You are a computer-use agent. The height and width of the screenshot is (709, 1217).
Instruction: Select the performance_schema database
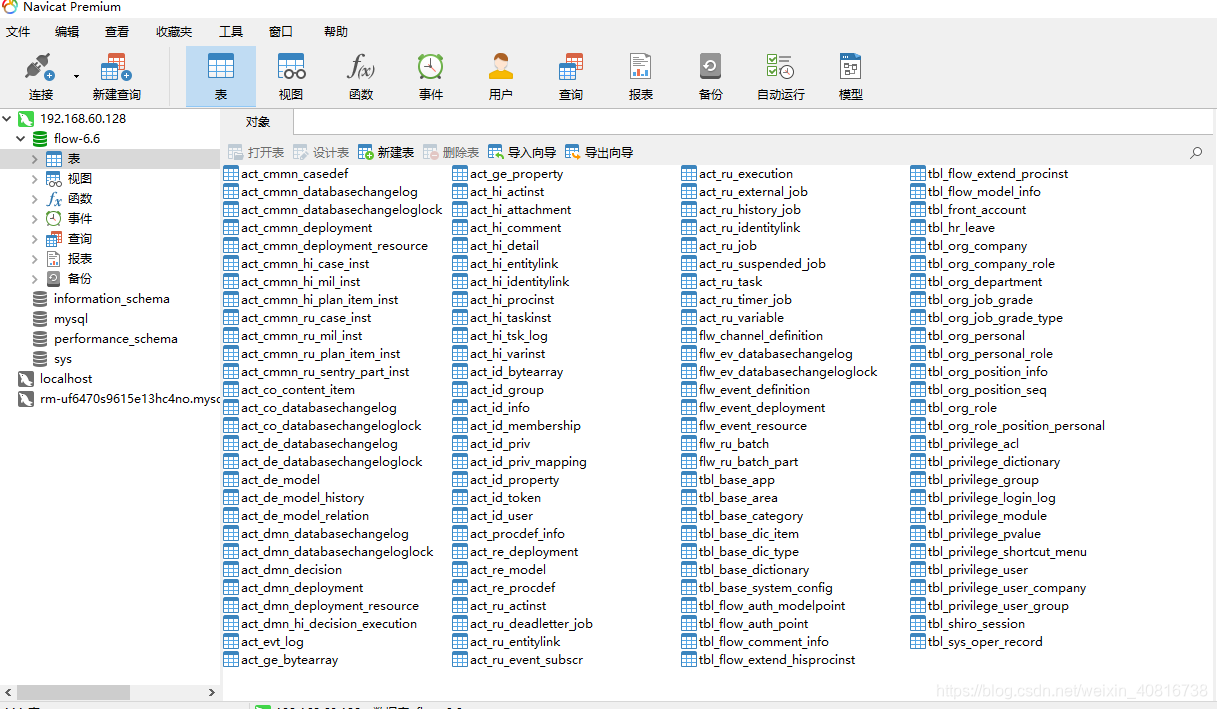click(x=115, y=339)
